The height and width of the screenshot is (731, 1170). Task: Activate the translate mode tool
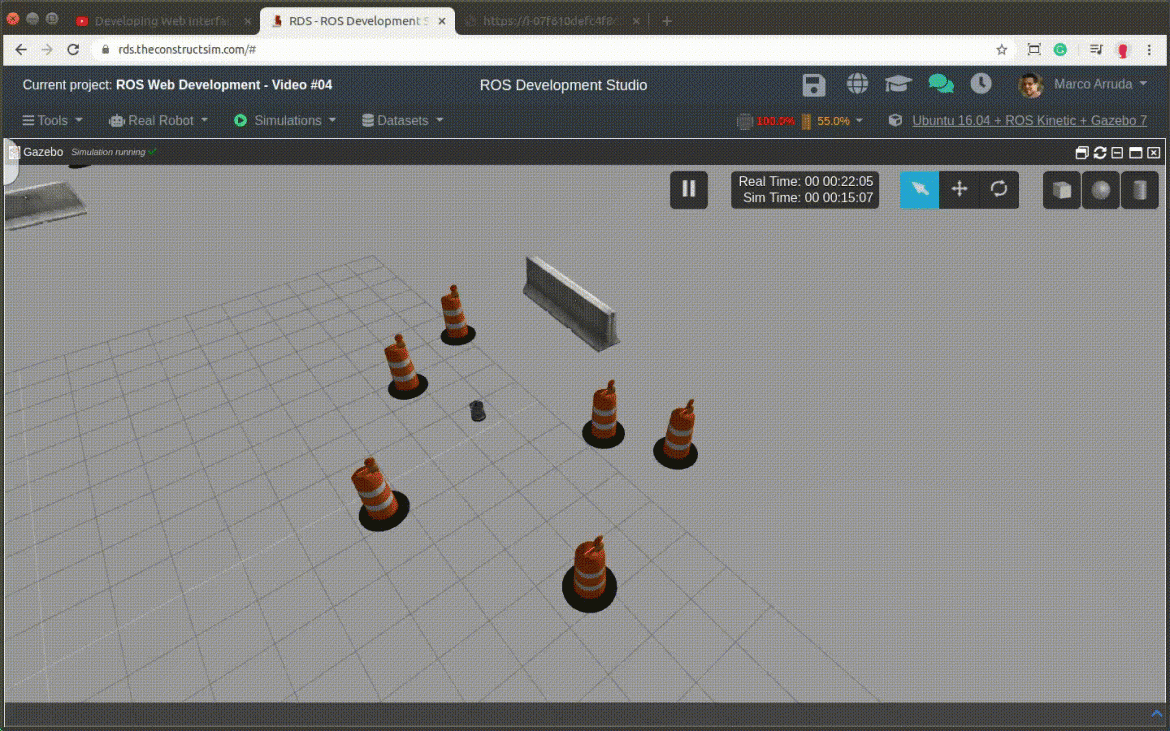(959, 189)
